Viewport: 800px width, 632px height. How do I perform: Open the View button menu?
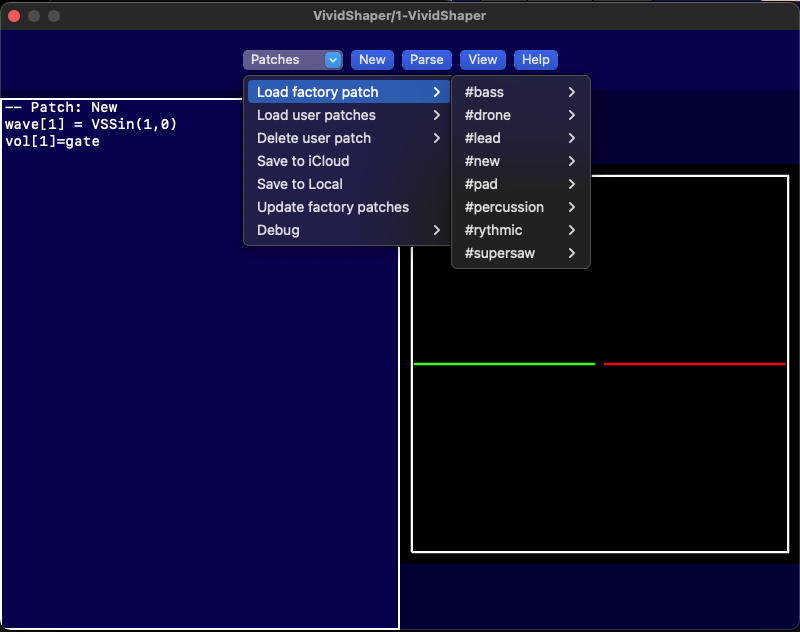click(483, 60)
